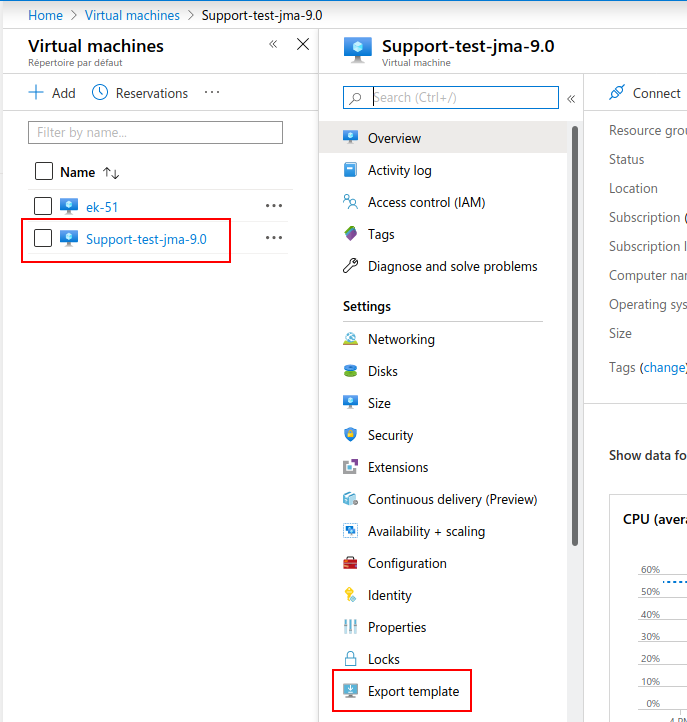
Task: Select Export template in the Settings menu
Action: (413, 691)
